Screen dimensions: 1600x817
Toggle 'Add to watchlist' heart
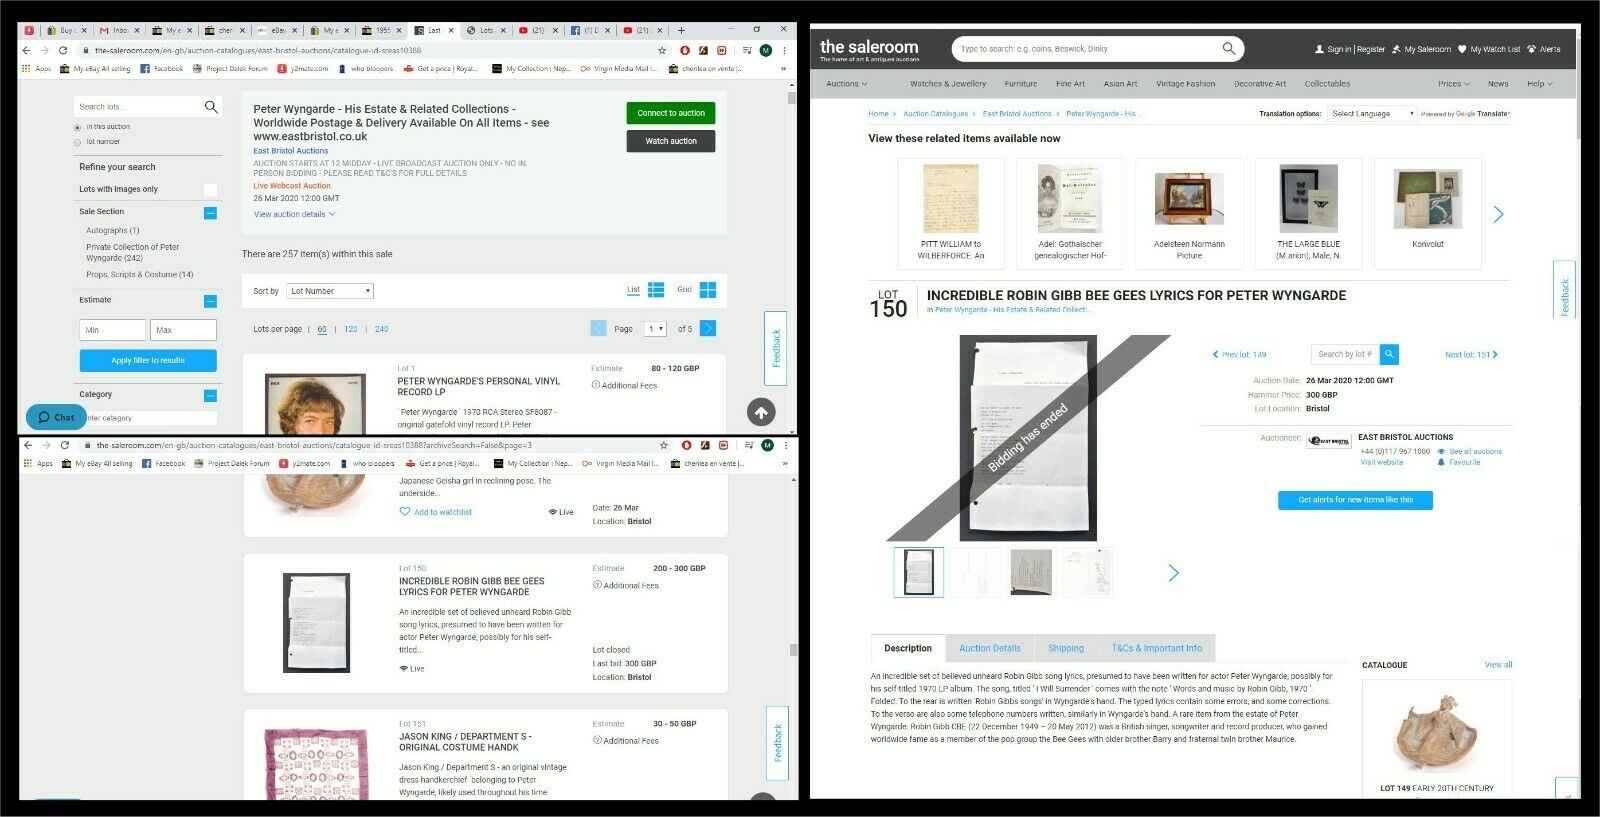click(x=405, y=512)
